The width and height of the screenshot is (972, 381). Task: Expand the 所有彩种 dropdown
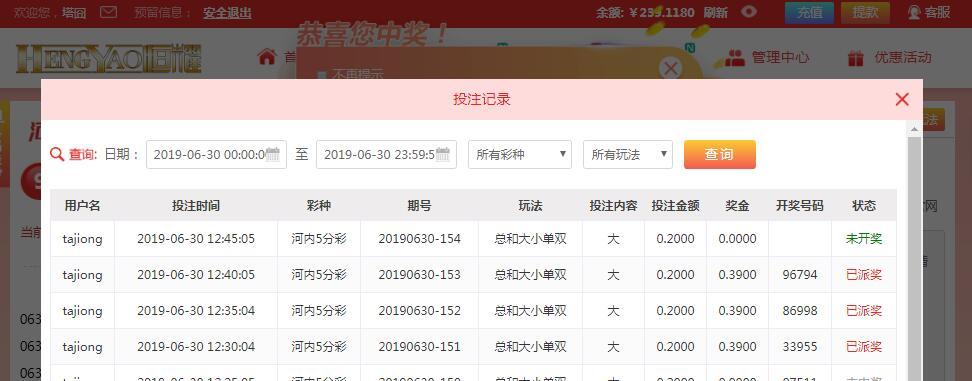coord(519,154)
